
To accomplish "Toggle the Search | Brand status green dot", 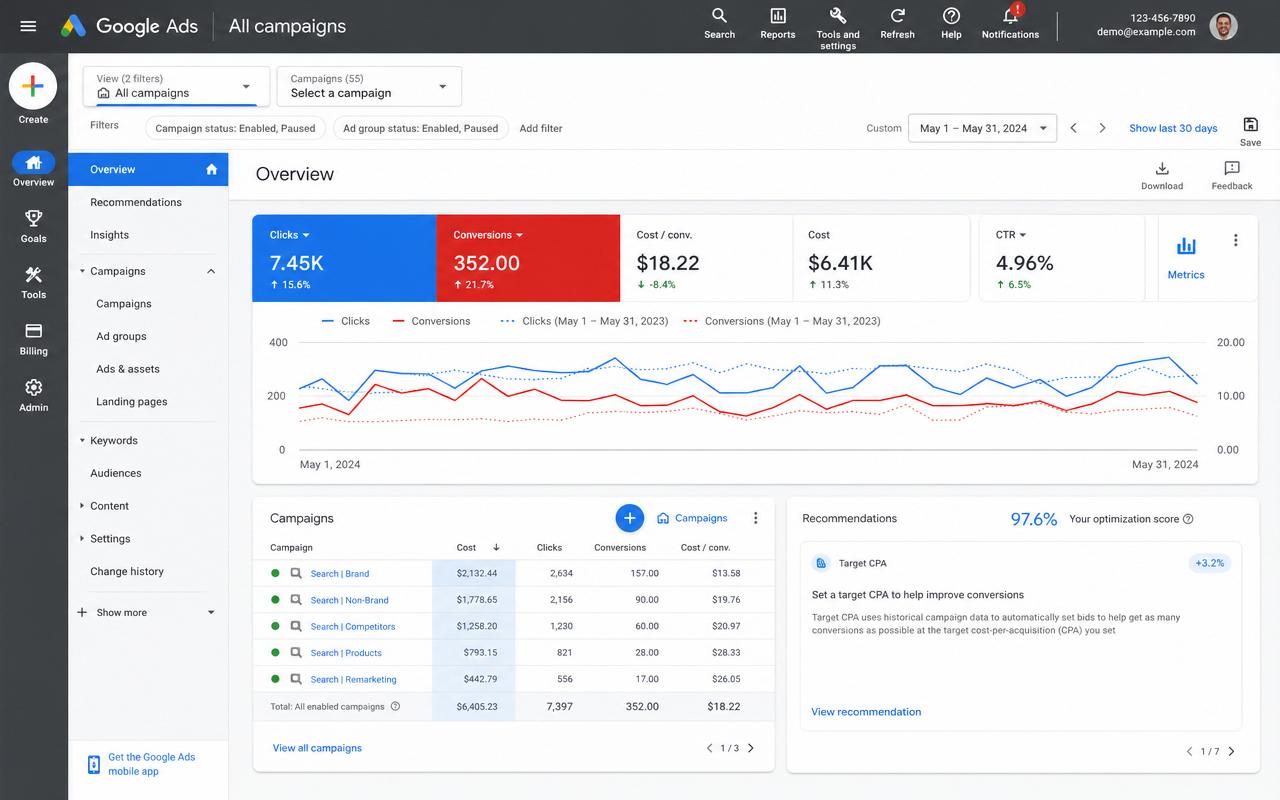I will pyautogui.click(x=275, y=573).
